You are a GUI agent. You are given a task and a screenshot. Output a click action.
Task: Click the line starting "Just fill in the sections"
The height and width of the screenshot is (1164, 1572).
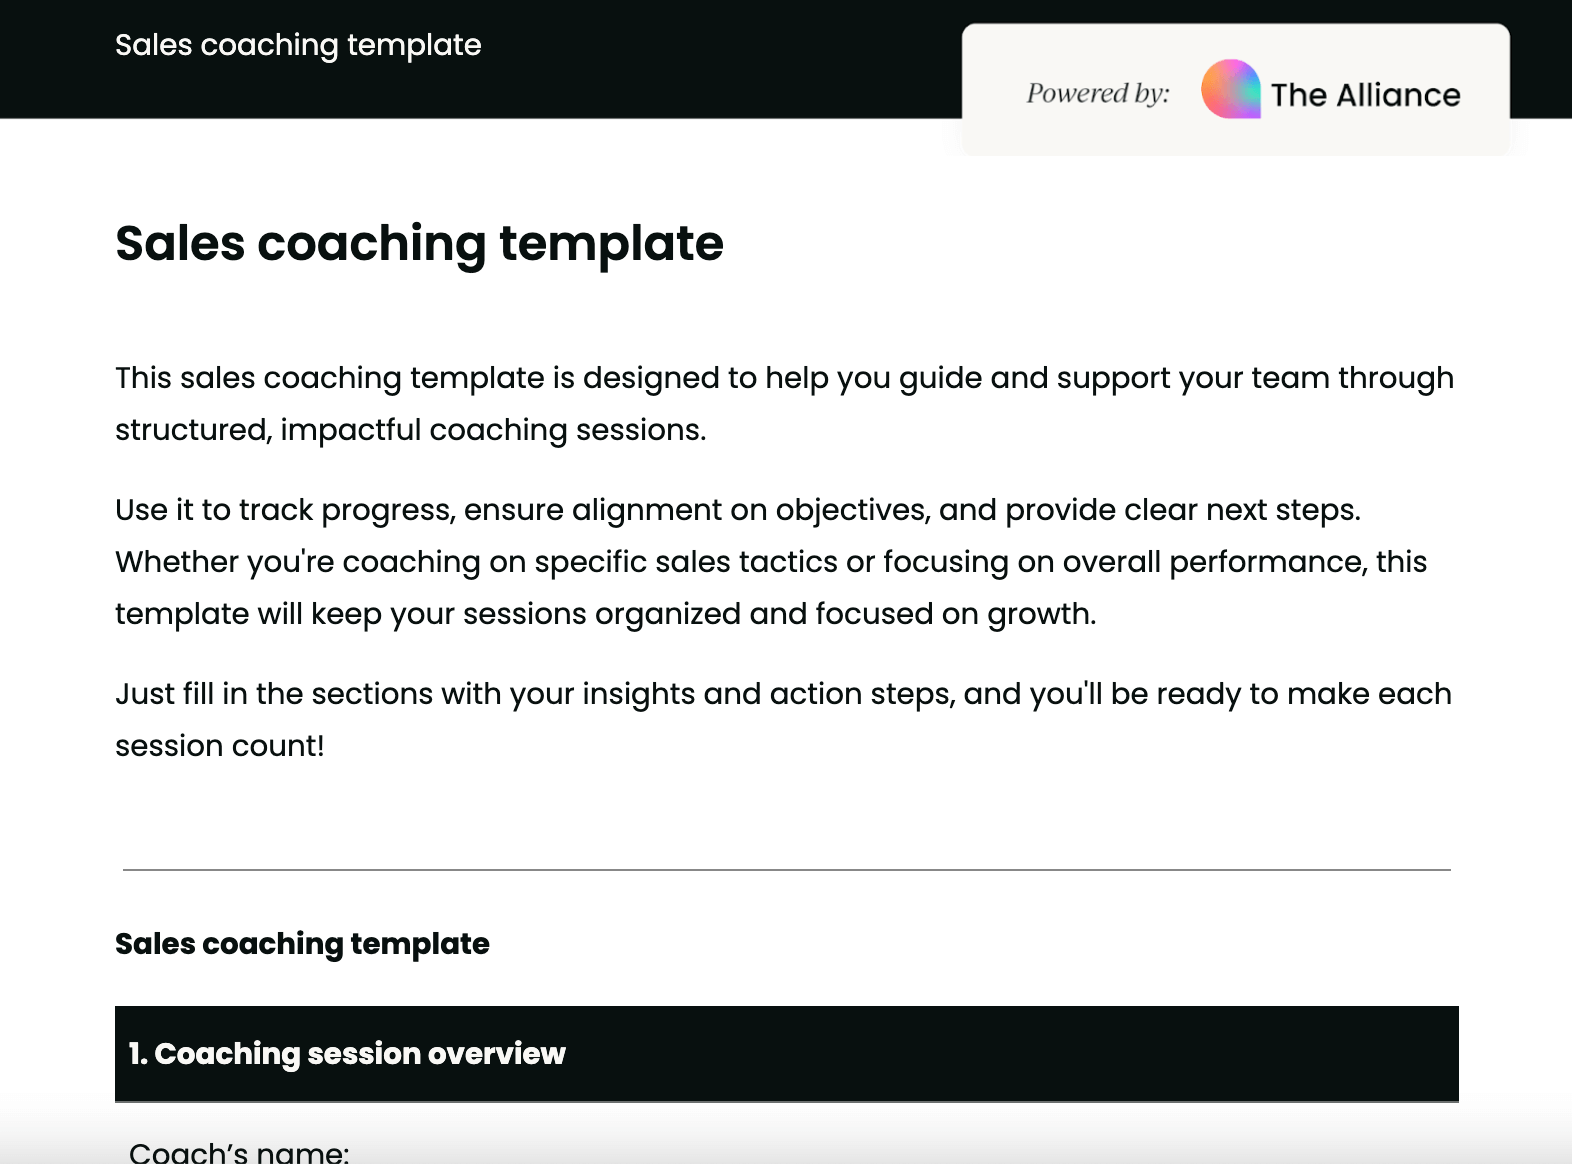pyautogui.click(x=783, y=694)
